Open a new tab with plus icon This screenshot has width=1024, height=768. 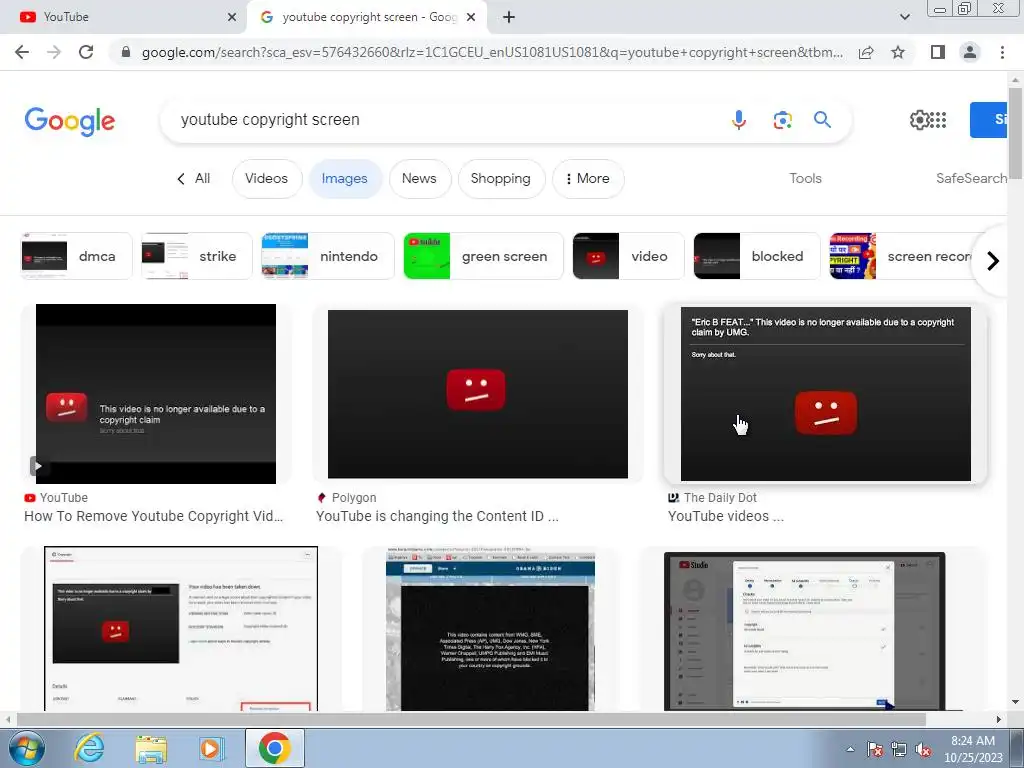click(x=509, y=17)
